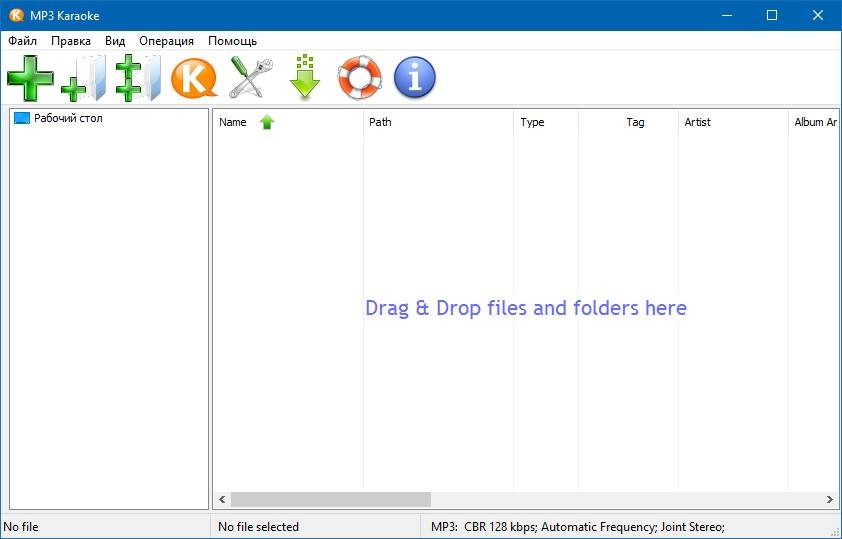Click the orange K karaoke icon
Viewport: 842px width, 539px height.
(194, 78)
